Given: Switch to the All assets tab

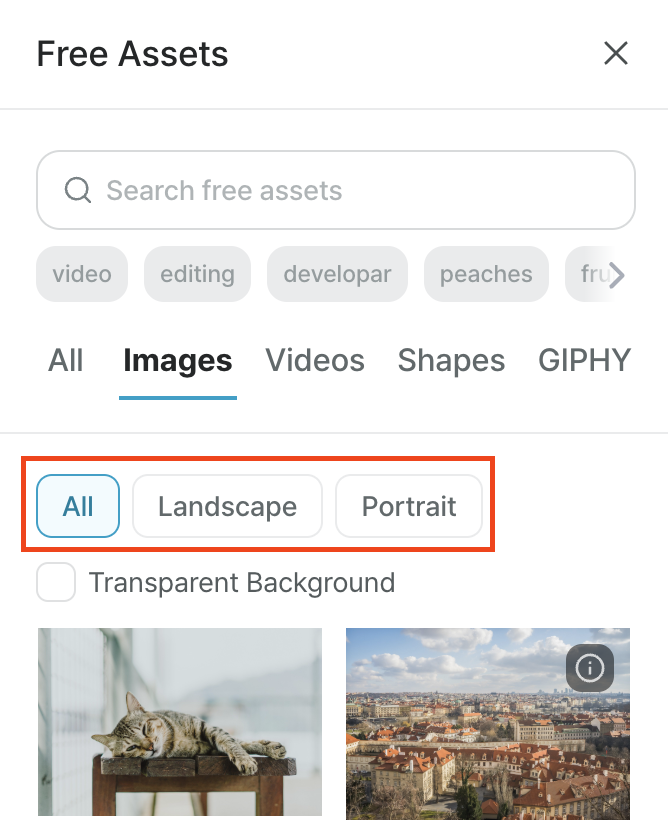Looking at the screenshot, I should [66, 360].
